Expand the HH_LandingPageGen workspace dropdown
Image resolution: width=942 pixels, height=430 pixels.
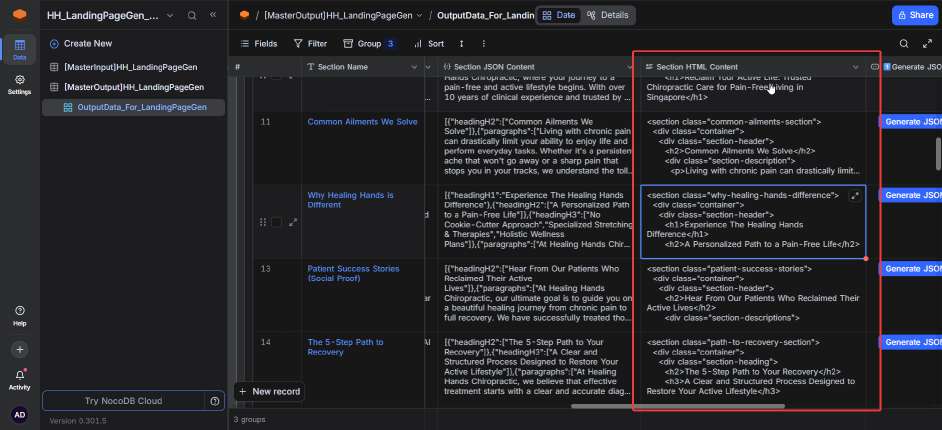[x=169, y=16]
